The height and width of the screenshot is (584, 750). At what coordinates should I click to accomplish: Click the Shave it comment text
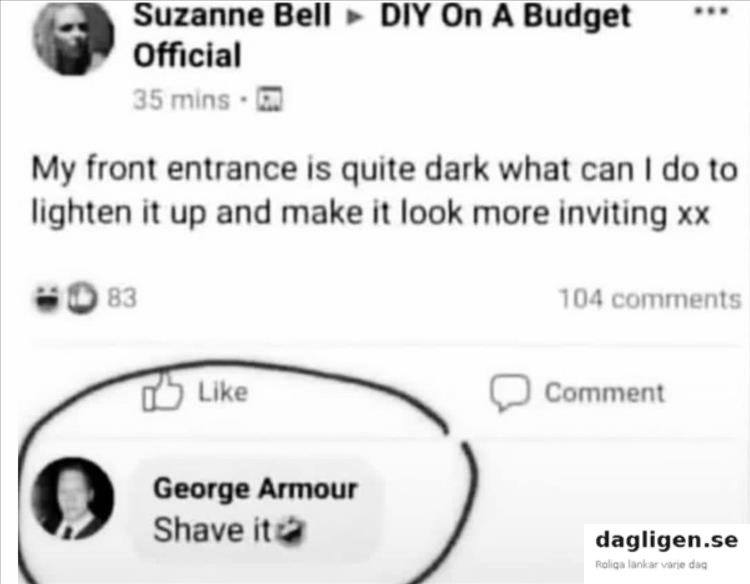pyautogui.click(x=212, y=530)
